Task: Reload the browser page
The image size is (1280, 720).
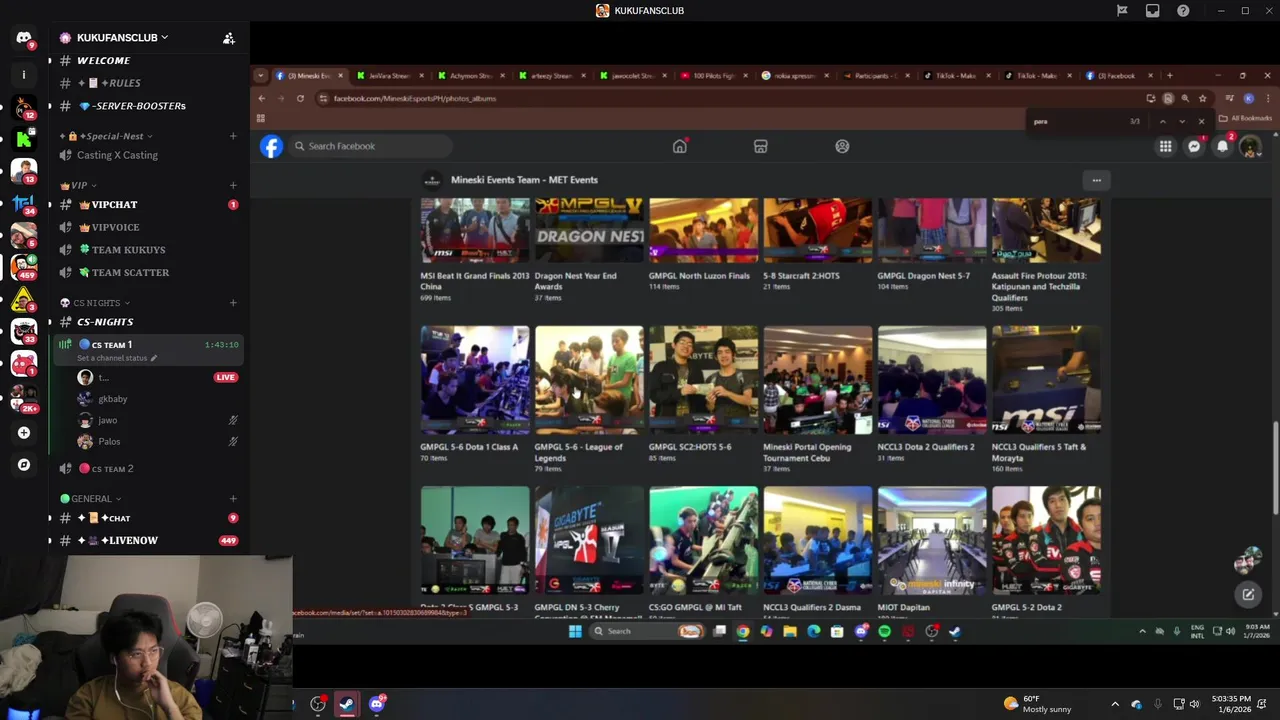Action: pos(300,98)
